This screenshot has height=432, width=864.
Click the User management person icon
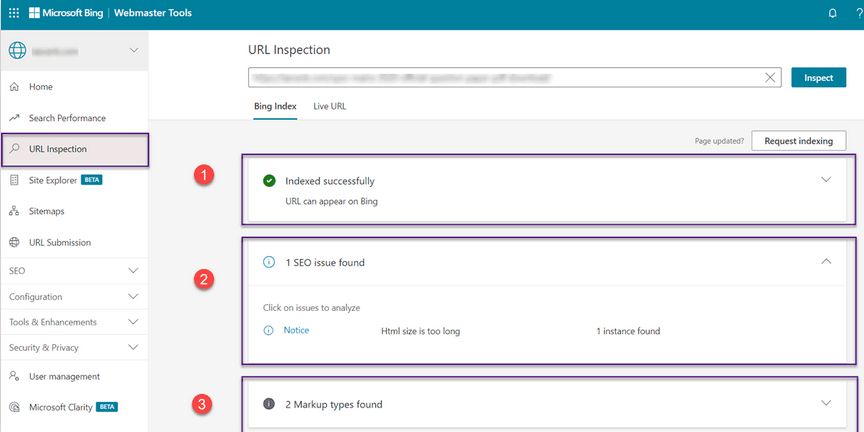tap(15, 376)
